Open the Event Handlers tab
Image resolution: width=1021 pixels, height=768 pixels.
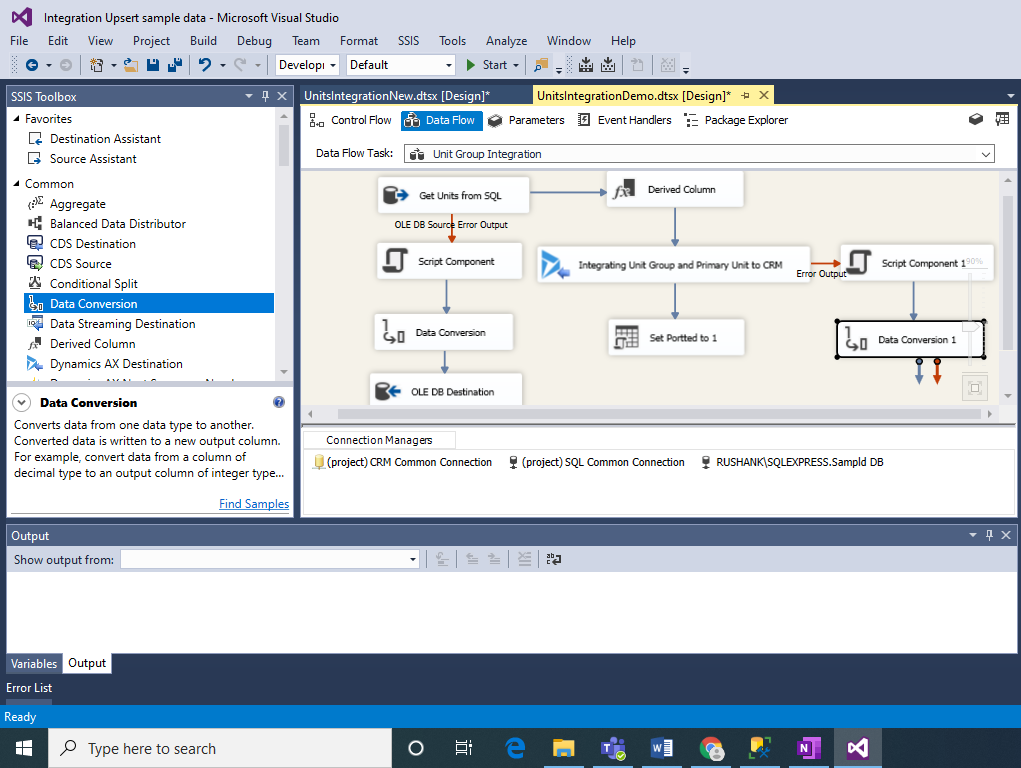tap(625, 120)
